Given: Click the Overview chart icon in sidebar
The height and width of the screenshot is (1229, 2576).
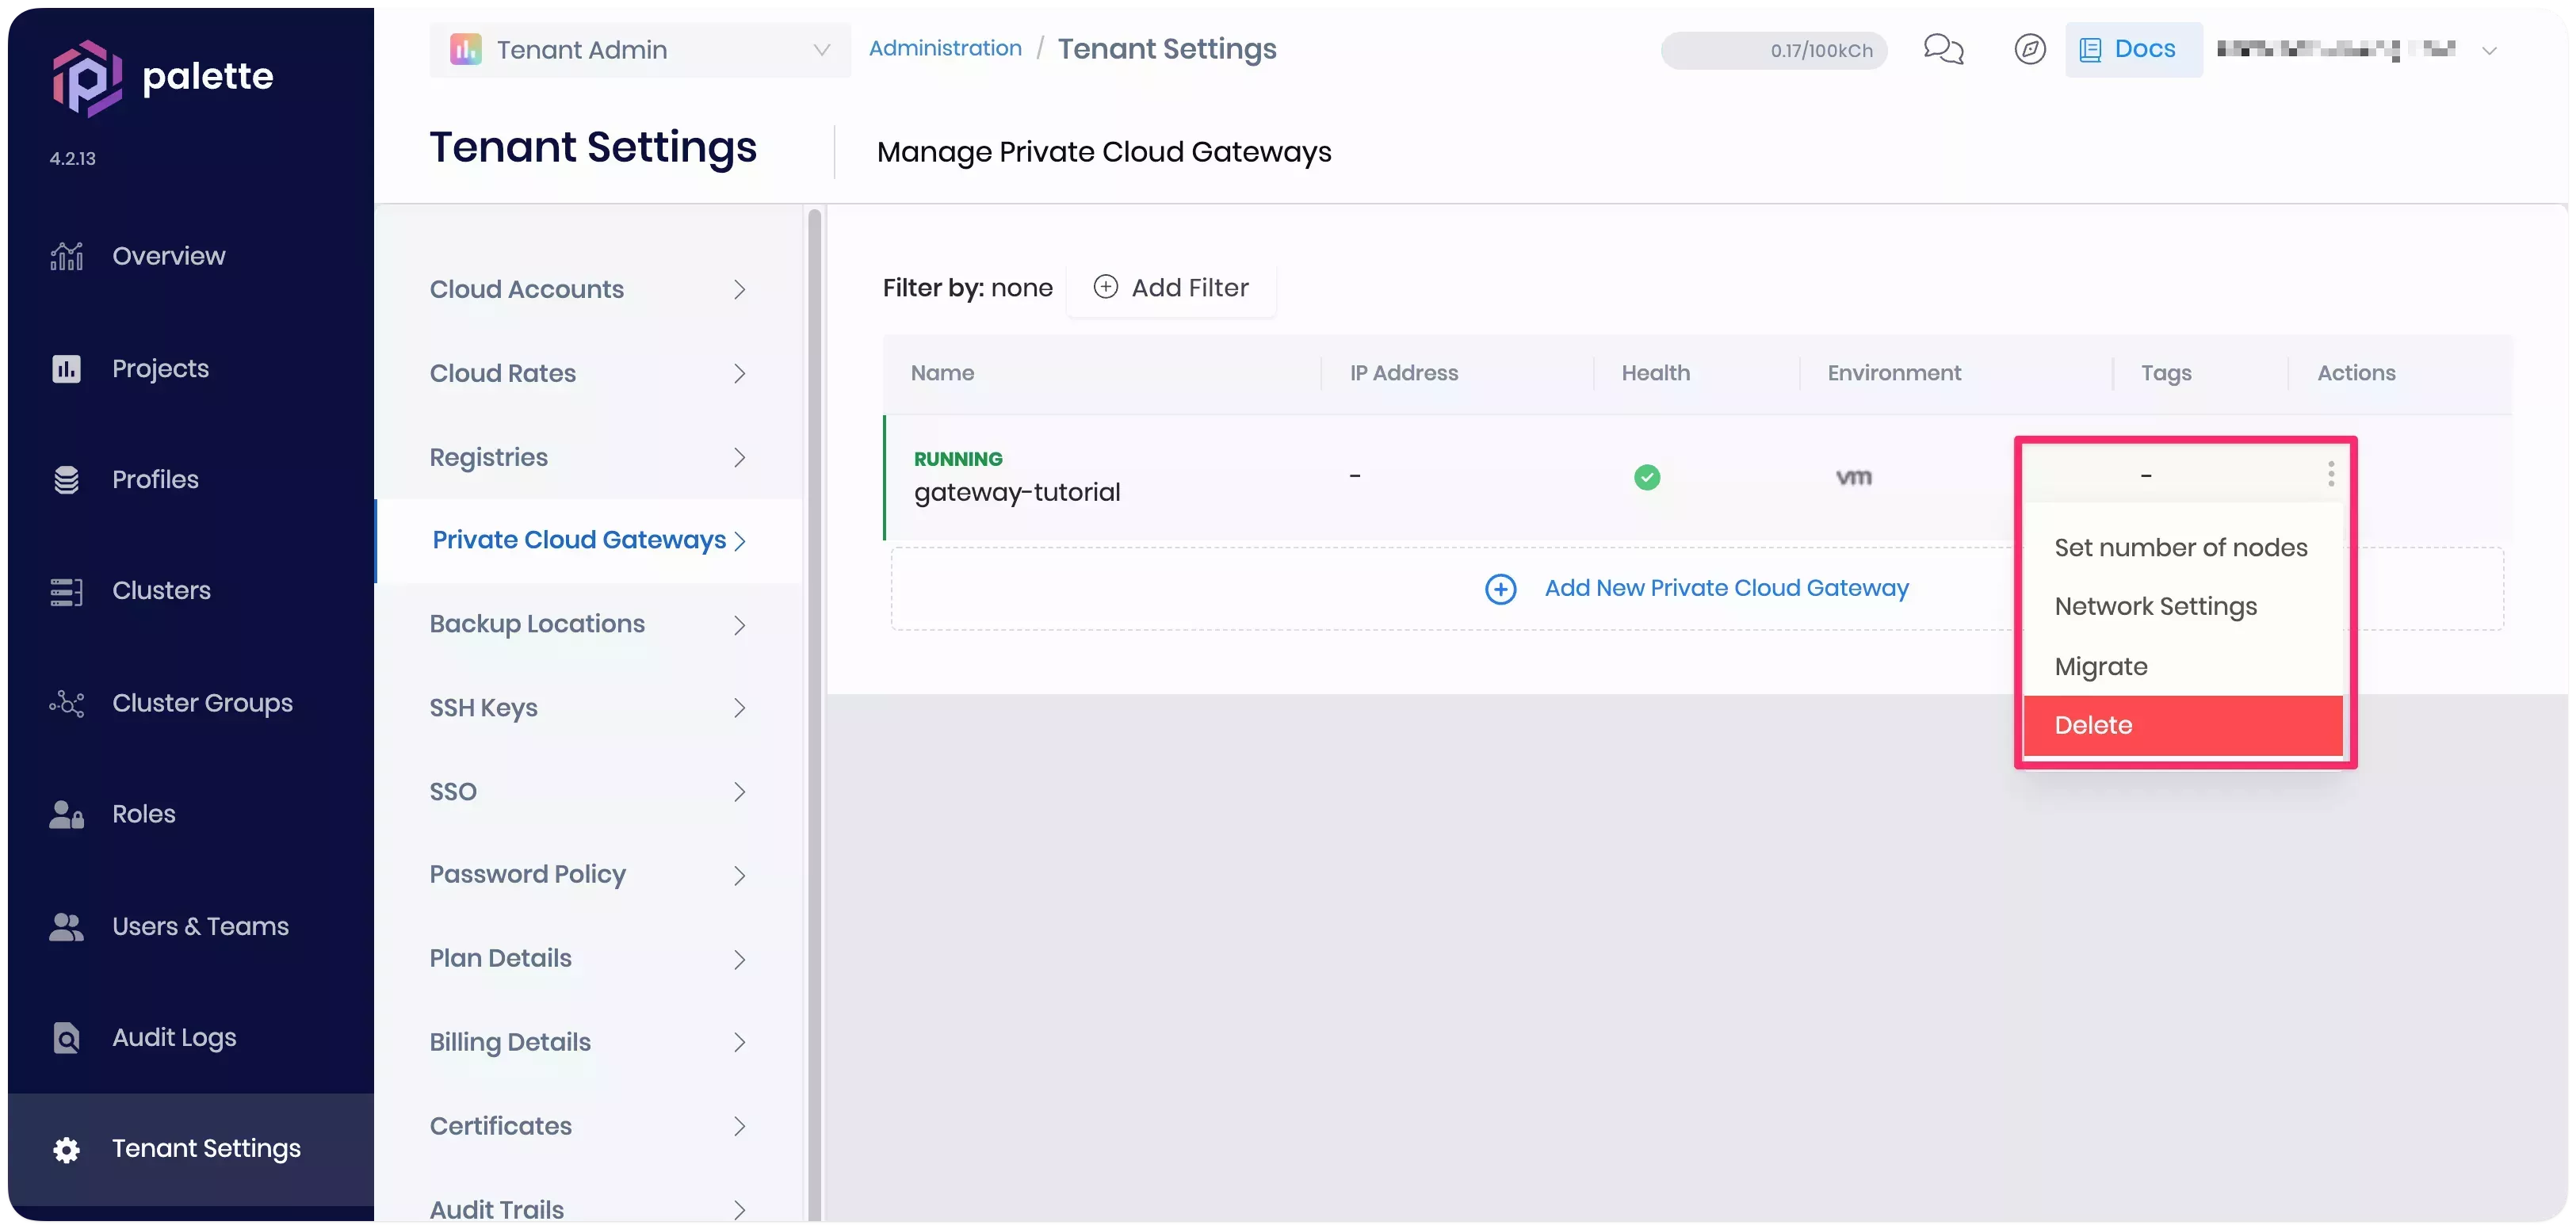Looking at the screenshot, I should tap(67, 256).
